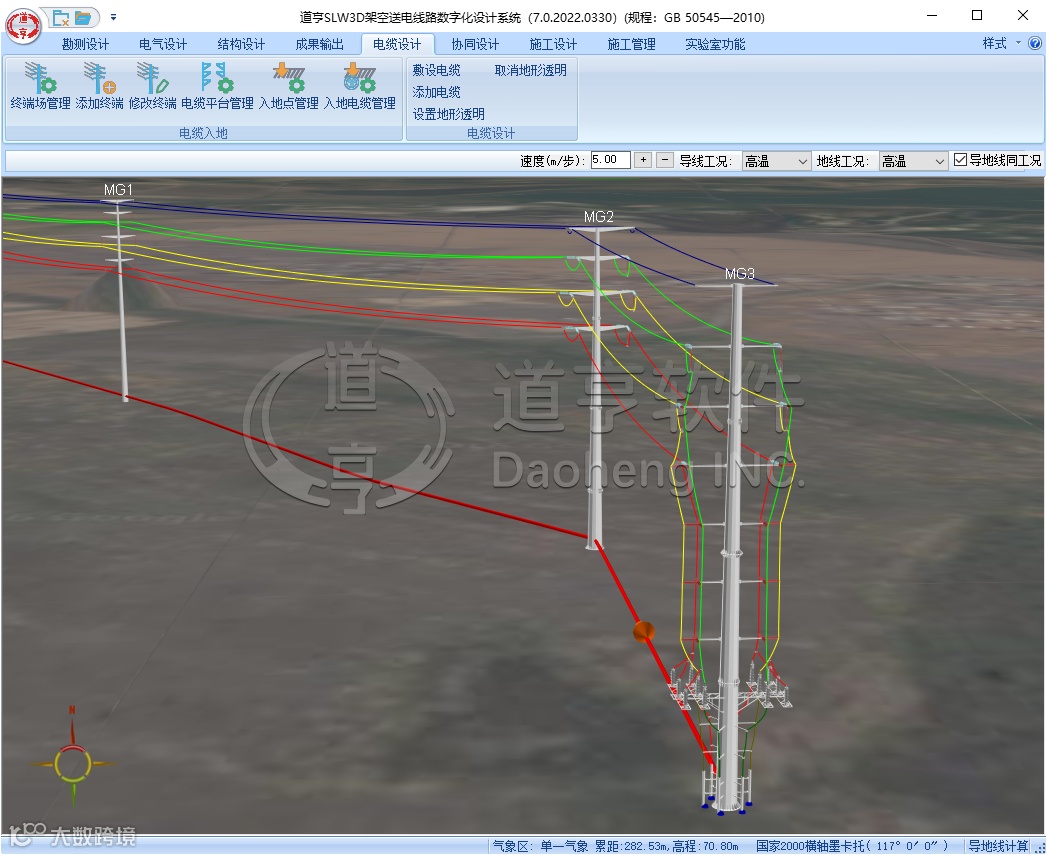The image size is (1047, 855).
Task: Expand the quick access toolbar customize arrow
Action: tap(114, 17)
